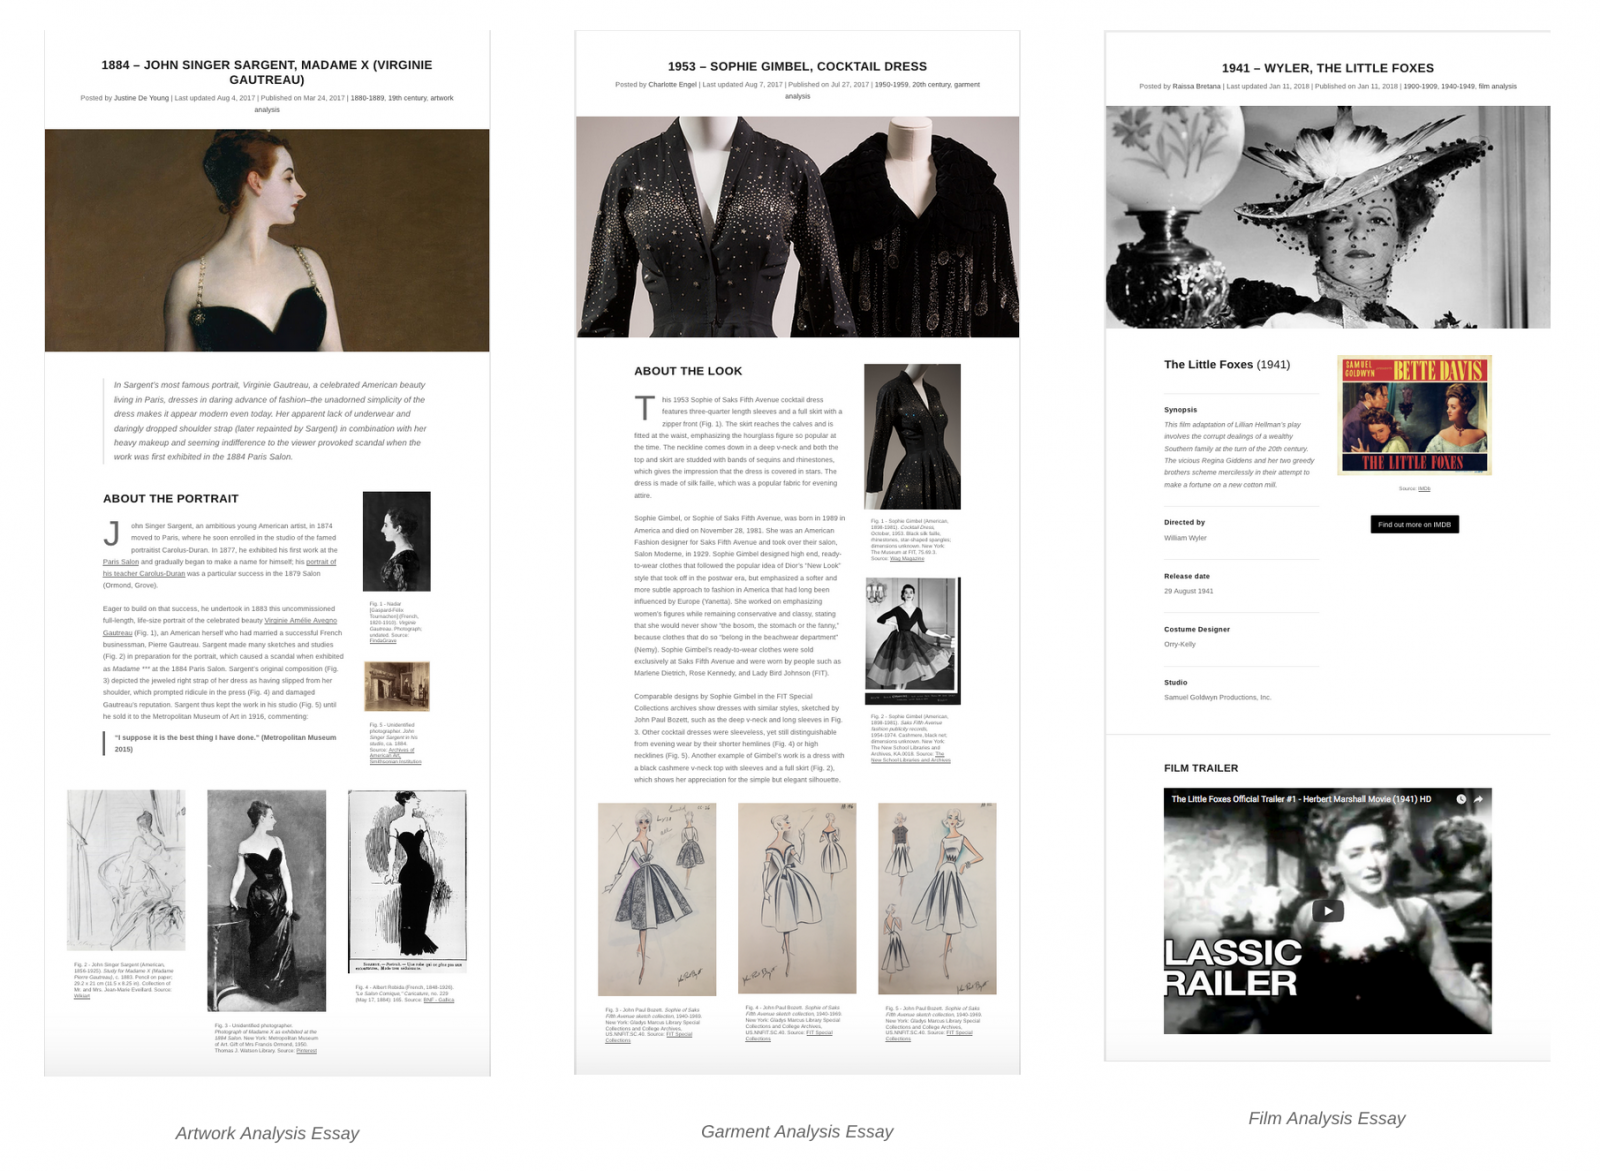Open Fig. 2 publicity photo of model in dress
Screen dimensions: 1600x1171
(x=913, y=641)
